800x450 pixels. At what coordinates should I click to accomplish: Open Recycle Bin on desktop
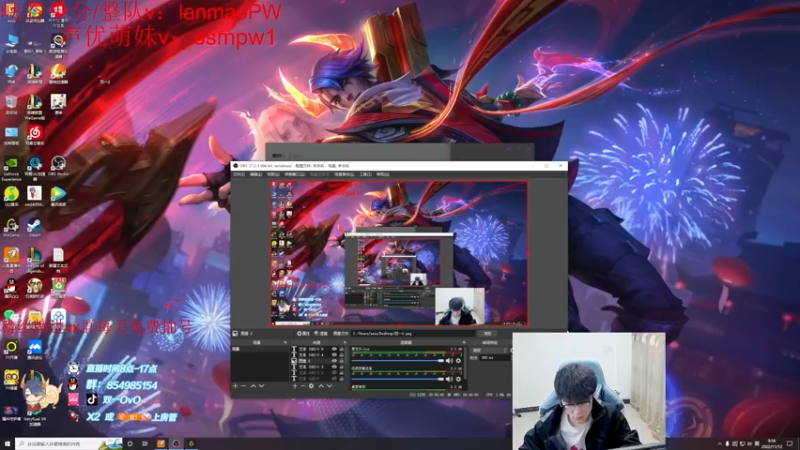pos(11,105)
